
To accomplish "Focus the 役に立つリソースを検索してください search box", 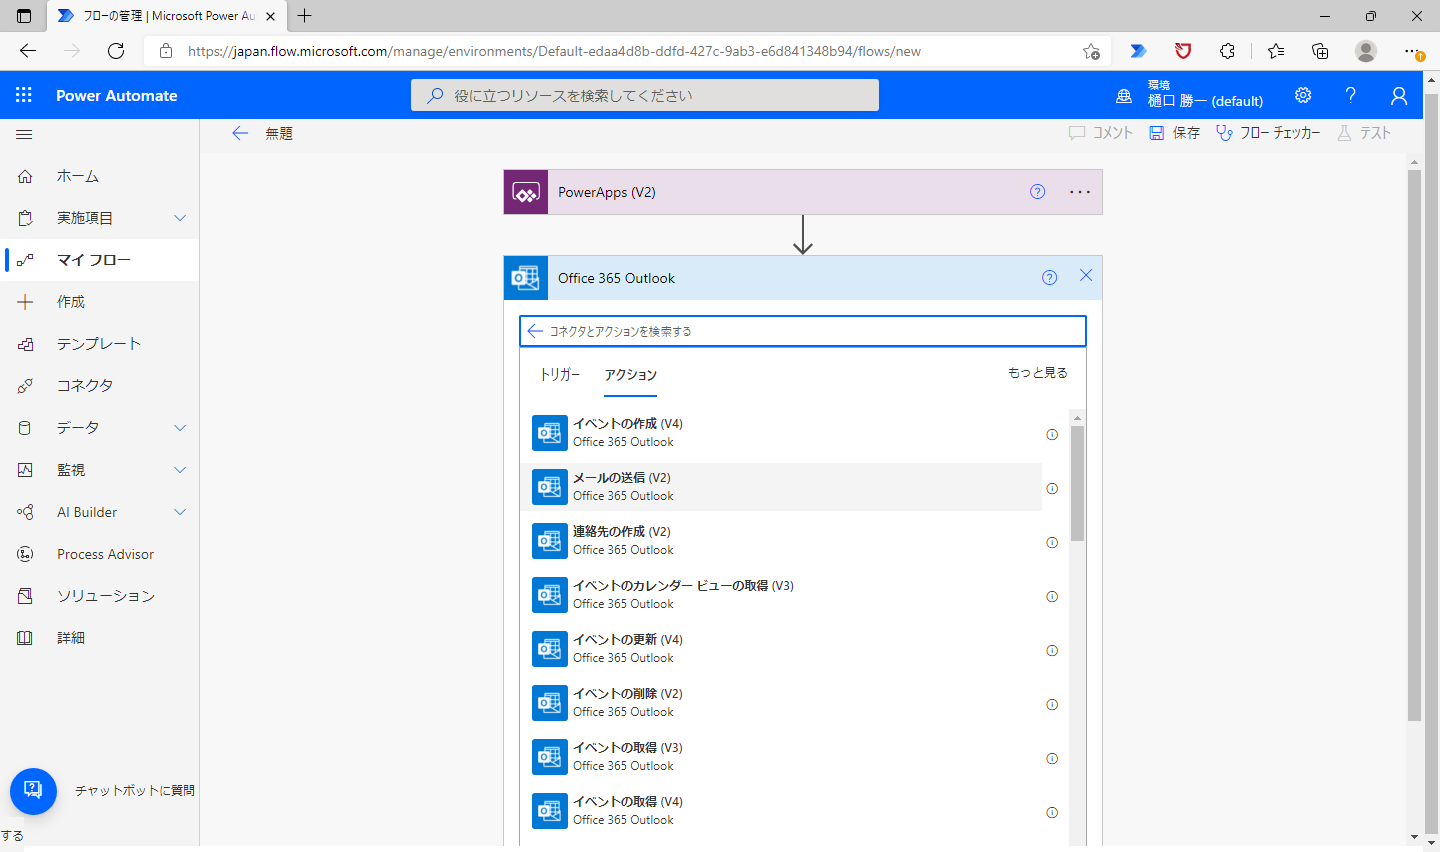I will 645,95.
